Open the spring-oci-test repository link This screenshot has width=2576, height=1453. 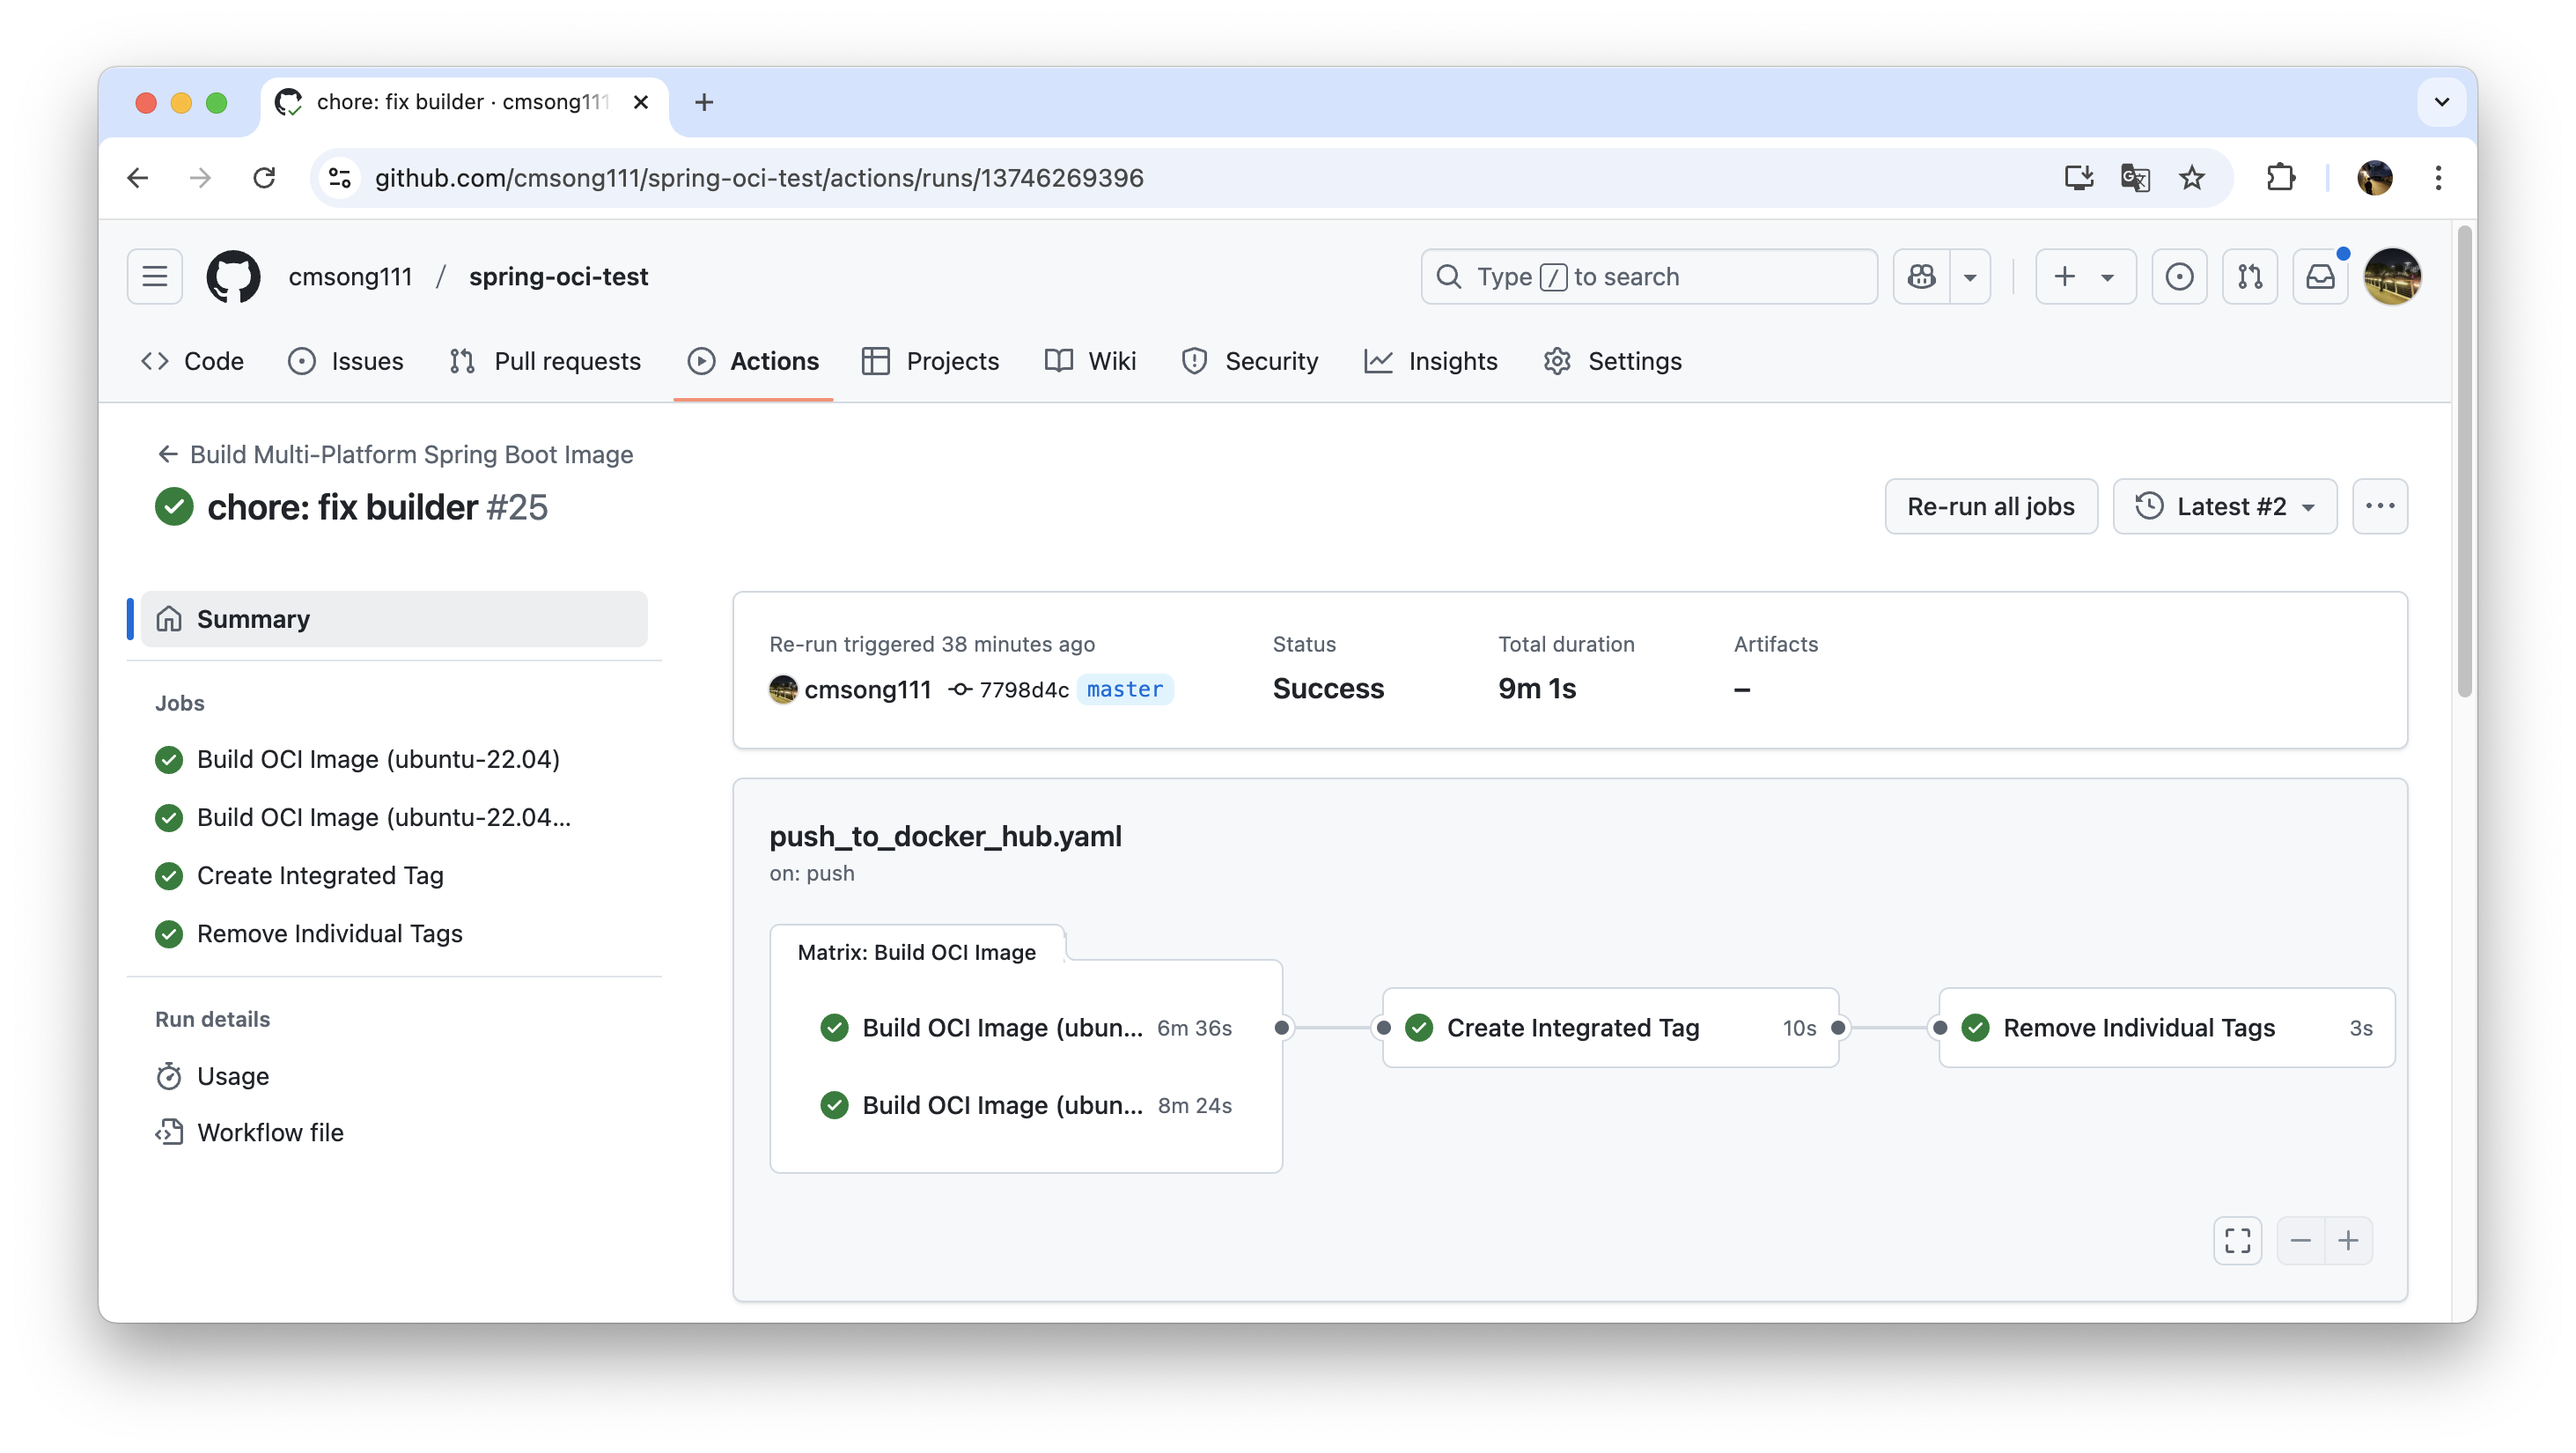click(x=558, y=277)
